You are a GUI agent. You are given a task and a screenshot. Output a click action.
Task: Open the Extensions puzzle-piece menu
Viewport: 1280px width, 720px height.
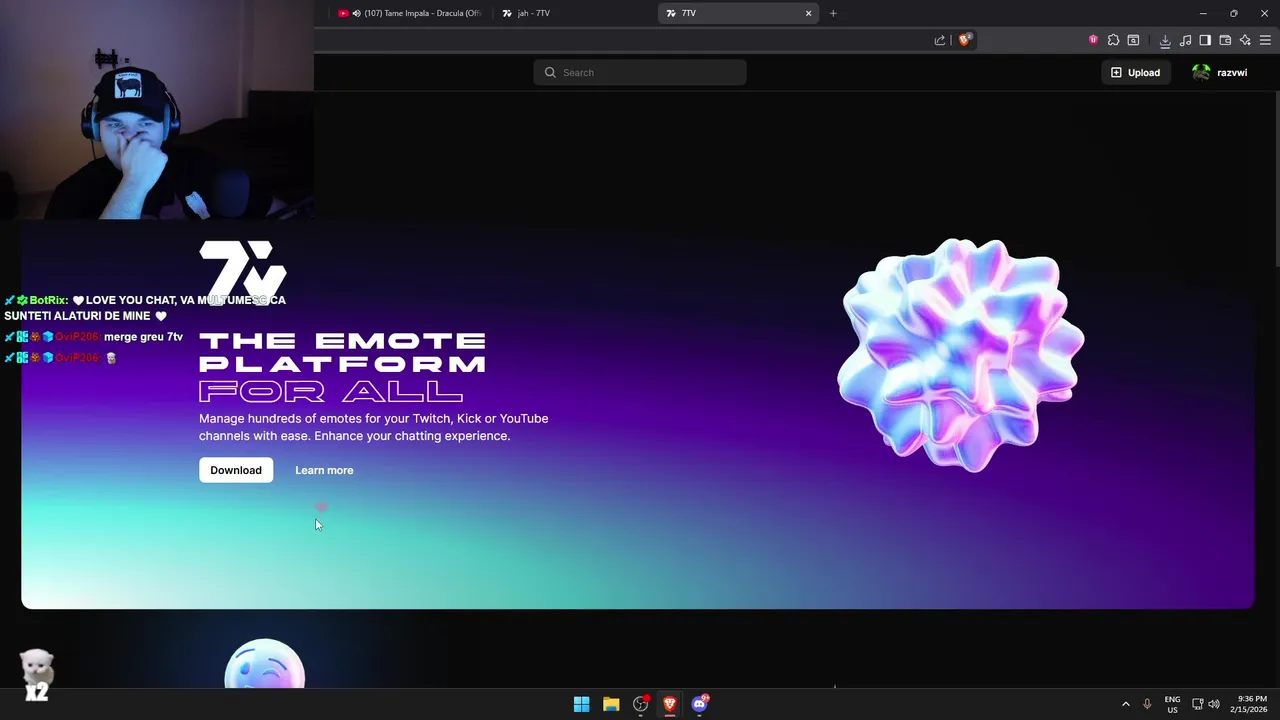coord(1113,40)
